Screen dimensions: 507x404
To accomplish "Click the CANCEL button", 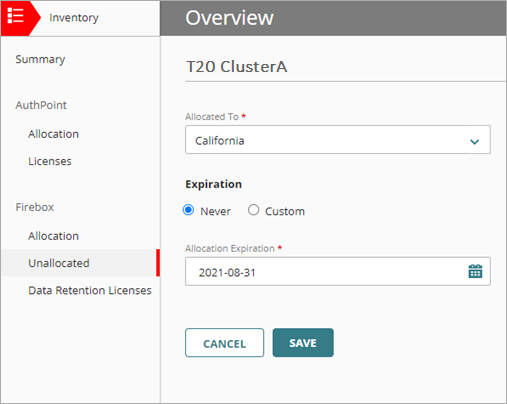I will 225,343.
